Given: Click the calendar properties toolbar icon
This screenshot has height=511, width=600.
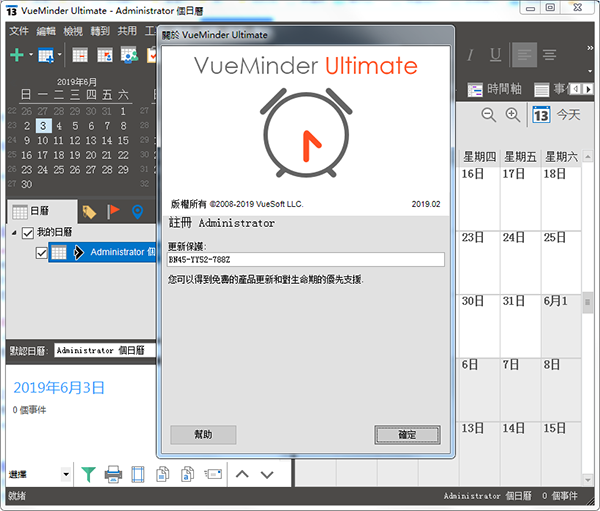Looking at the screenshot, I should 104,56.
